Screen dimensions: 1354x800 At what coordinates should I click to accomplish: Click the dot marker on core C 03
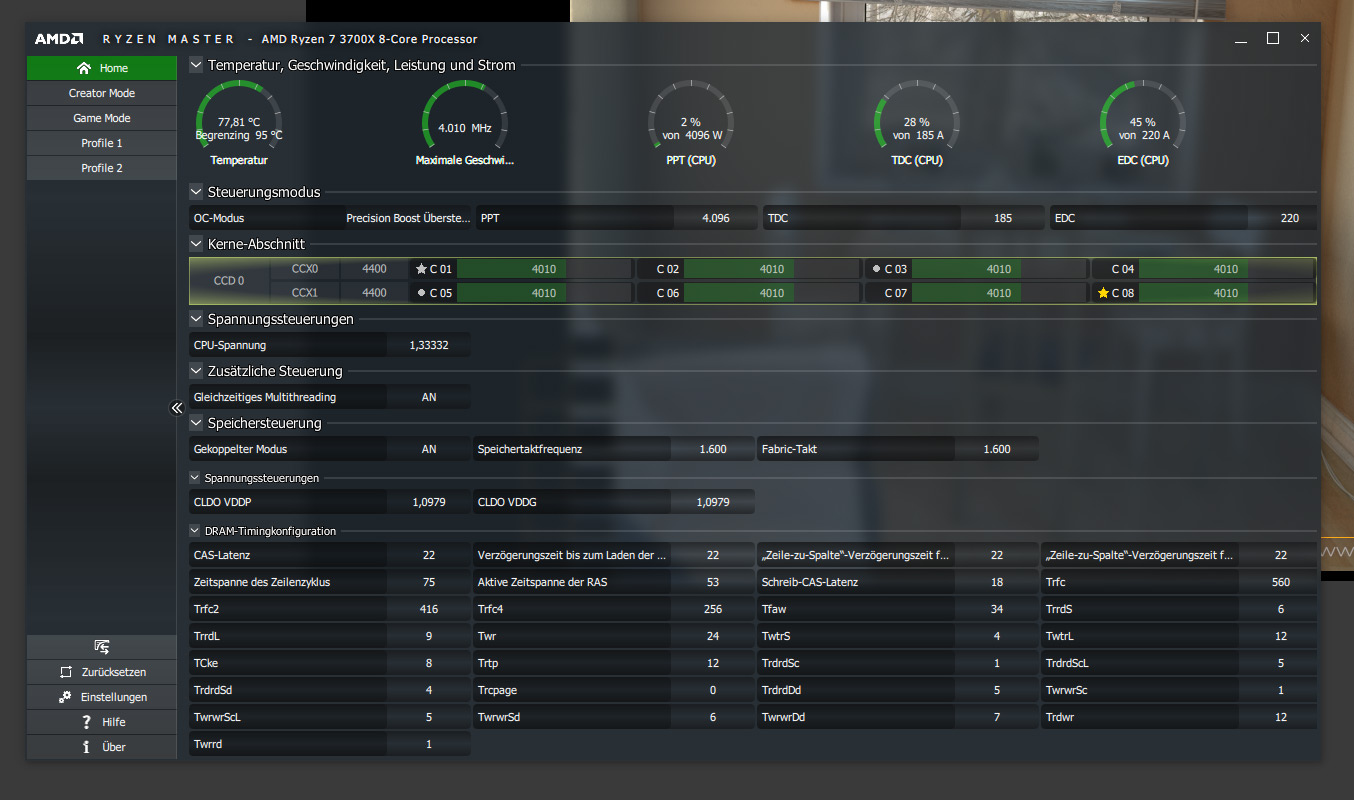tap(876, 269)
